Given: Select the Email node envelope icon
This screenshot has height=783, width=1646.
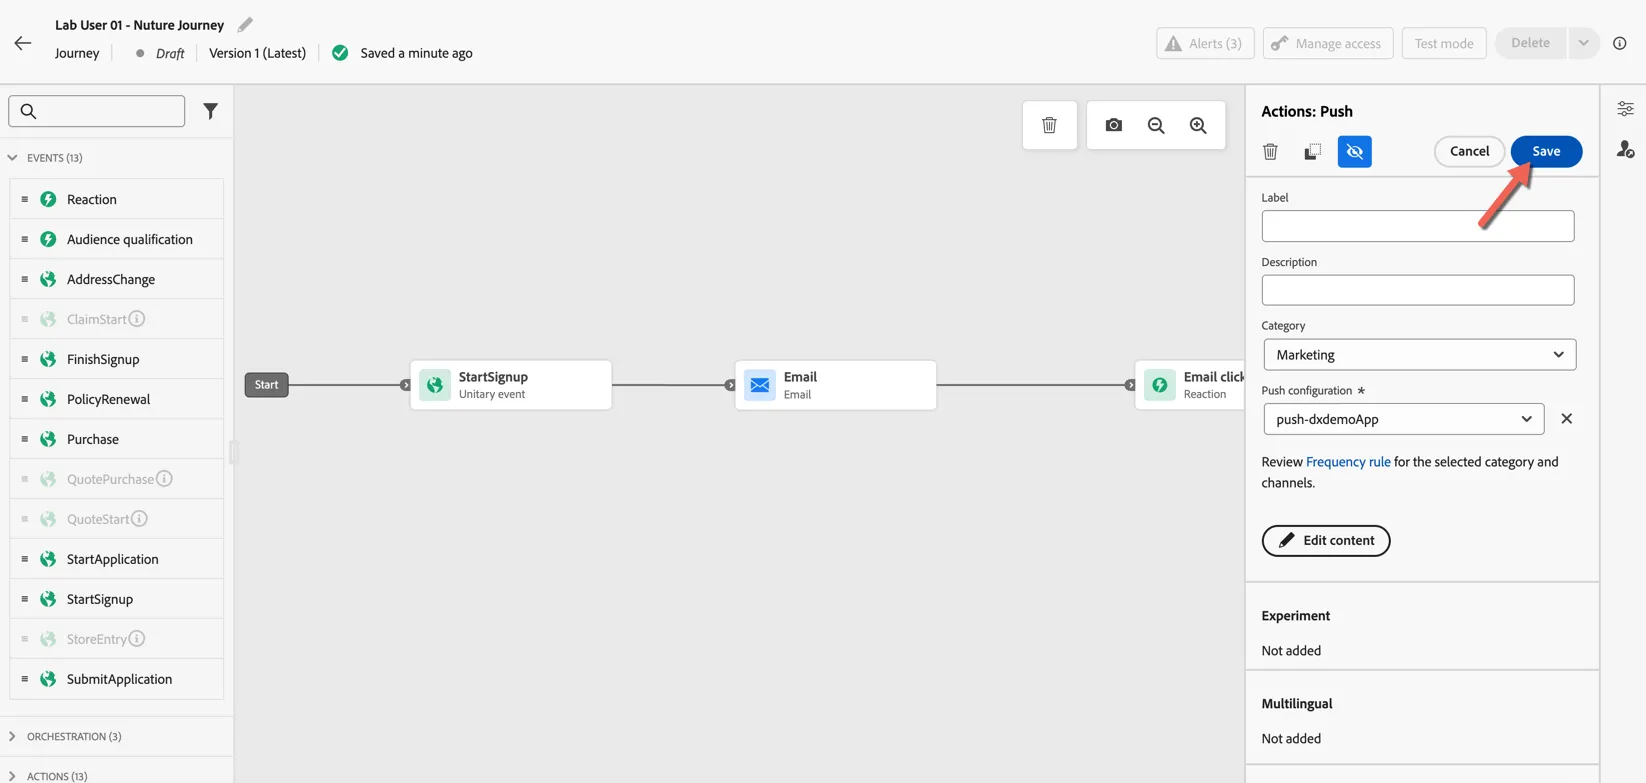Looking at the screenshot, I should 760,385.
